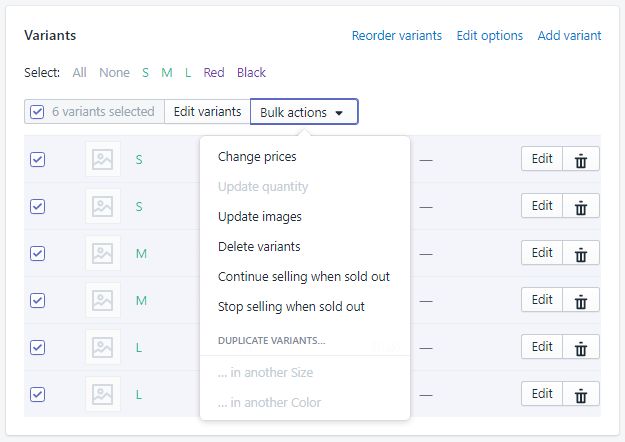Viewport: 625px width, 442px height.
Task: Click the last L size label link
Action: (139, 395)
